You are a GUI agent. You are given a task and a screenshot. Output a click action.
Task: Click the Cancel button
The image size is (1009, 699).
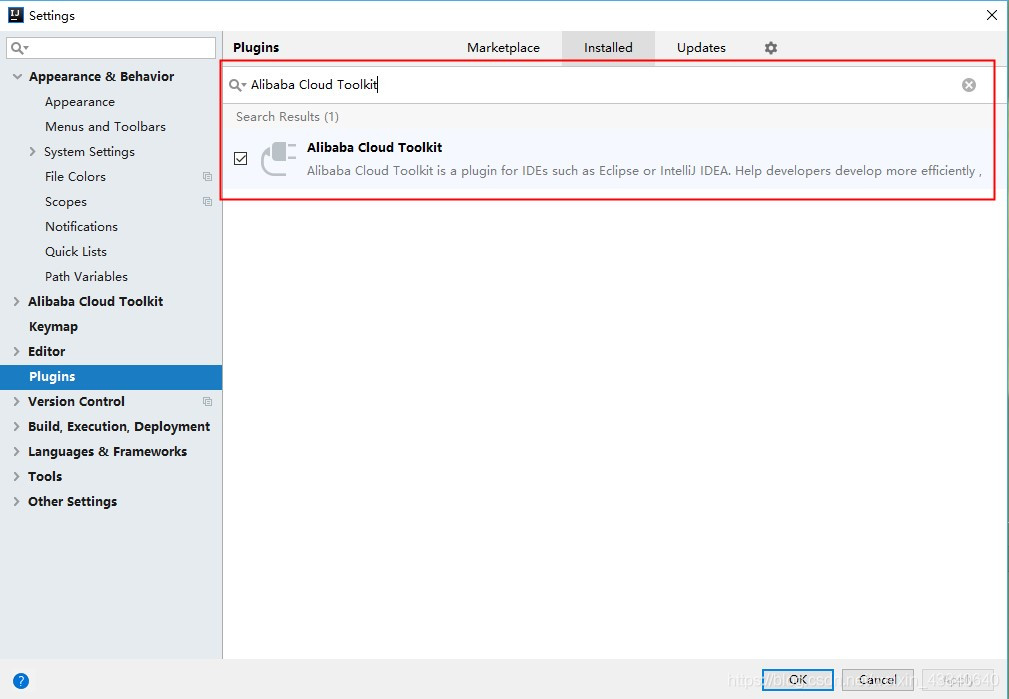click(878, 680)
